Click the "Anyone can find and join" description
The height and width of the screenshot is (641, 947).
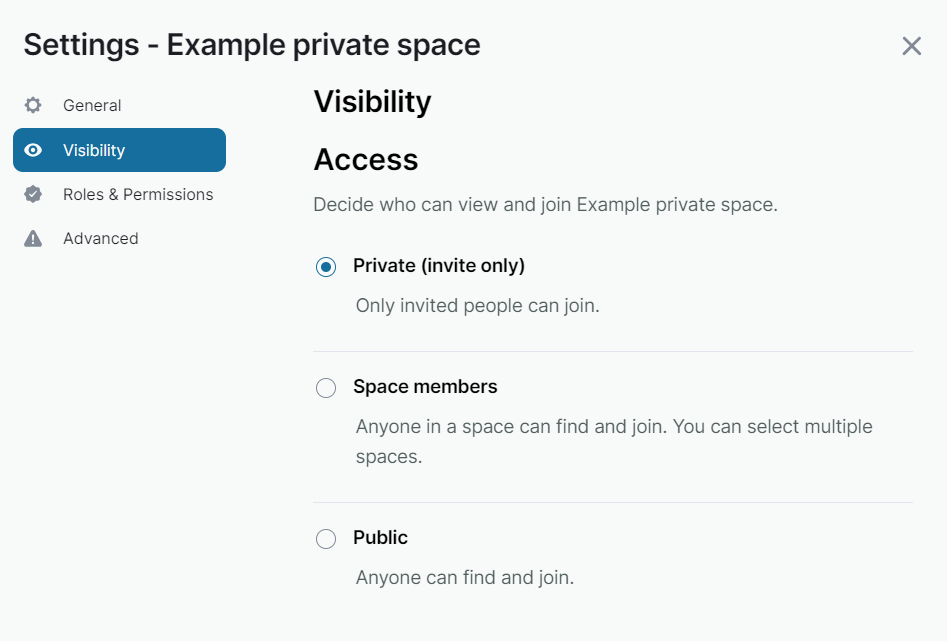[x=465, y=577]
